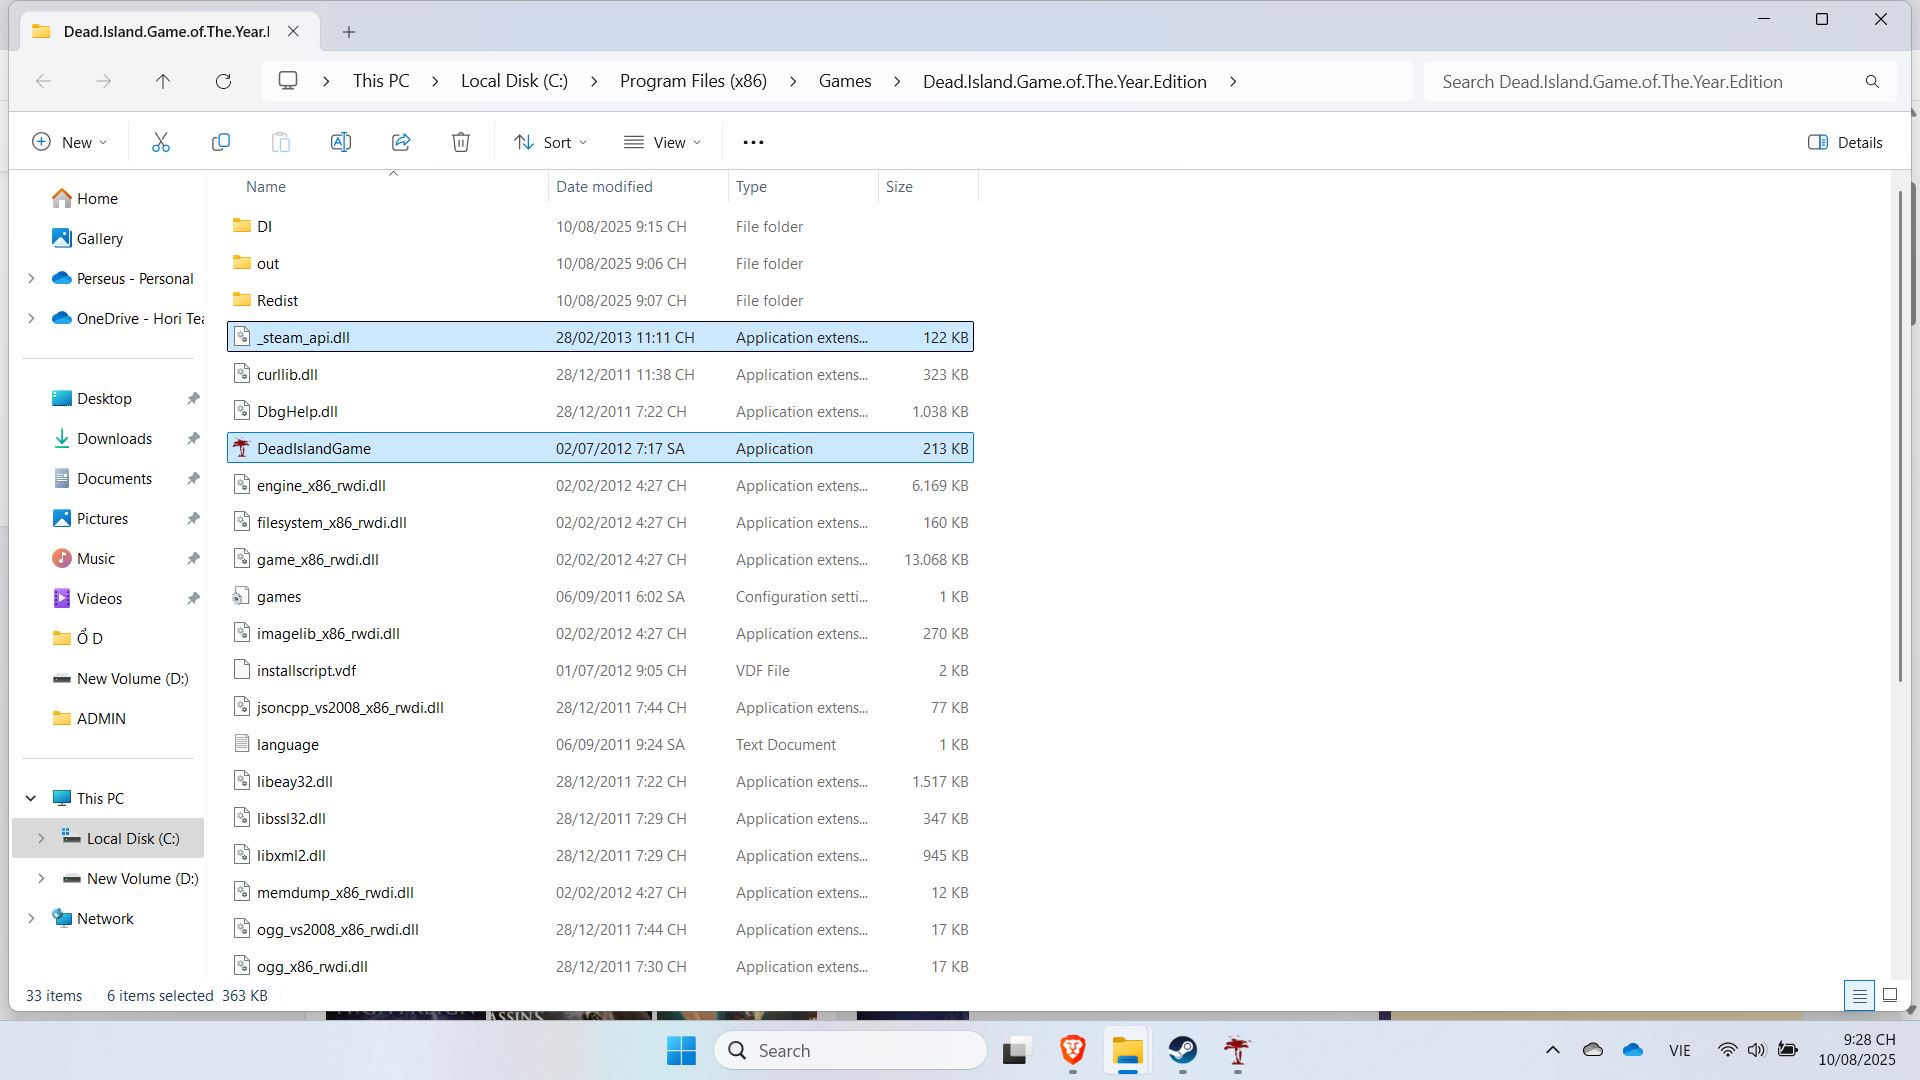Expand the Network tree node
The height and width of the screenshot is (1080, 1920).
click(31, 918)
